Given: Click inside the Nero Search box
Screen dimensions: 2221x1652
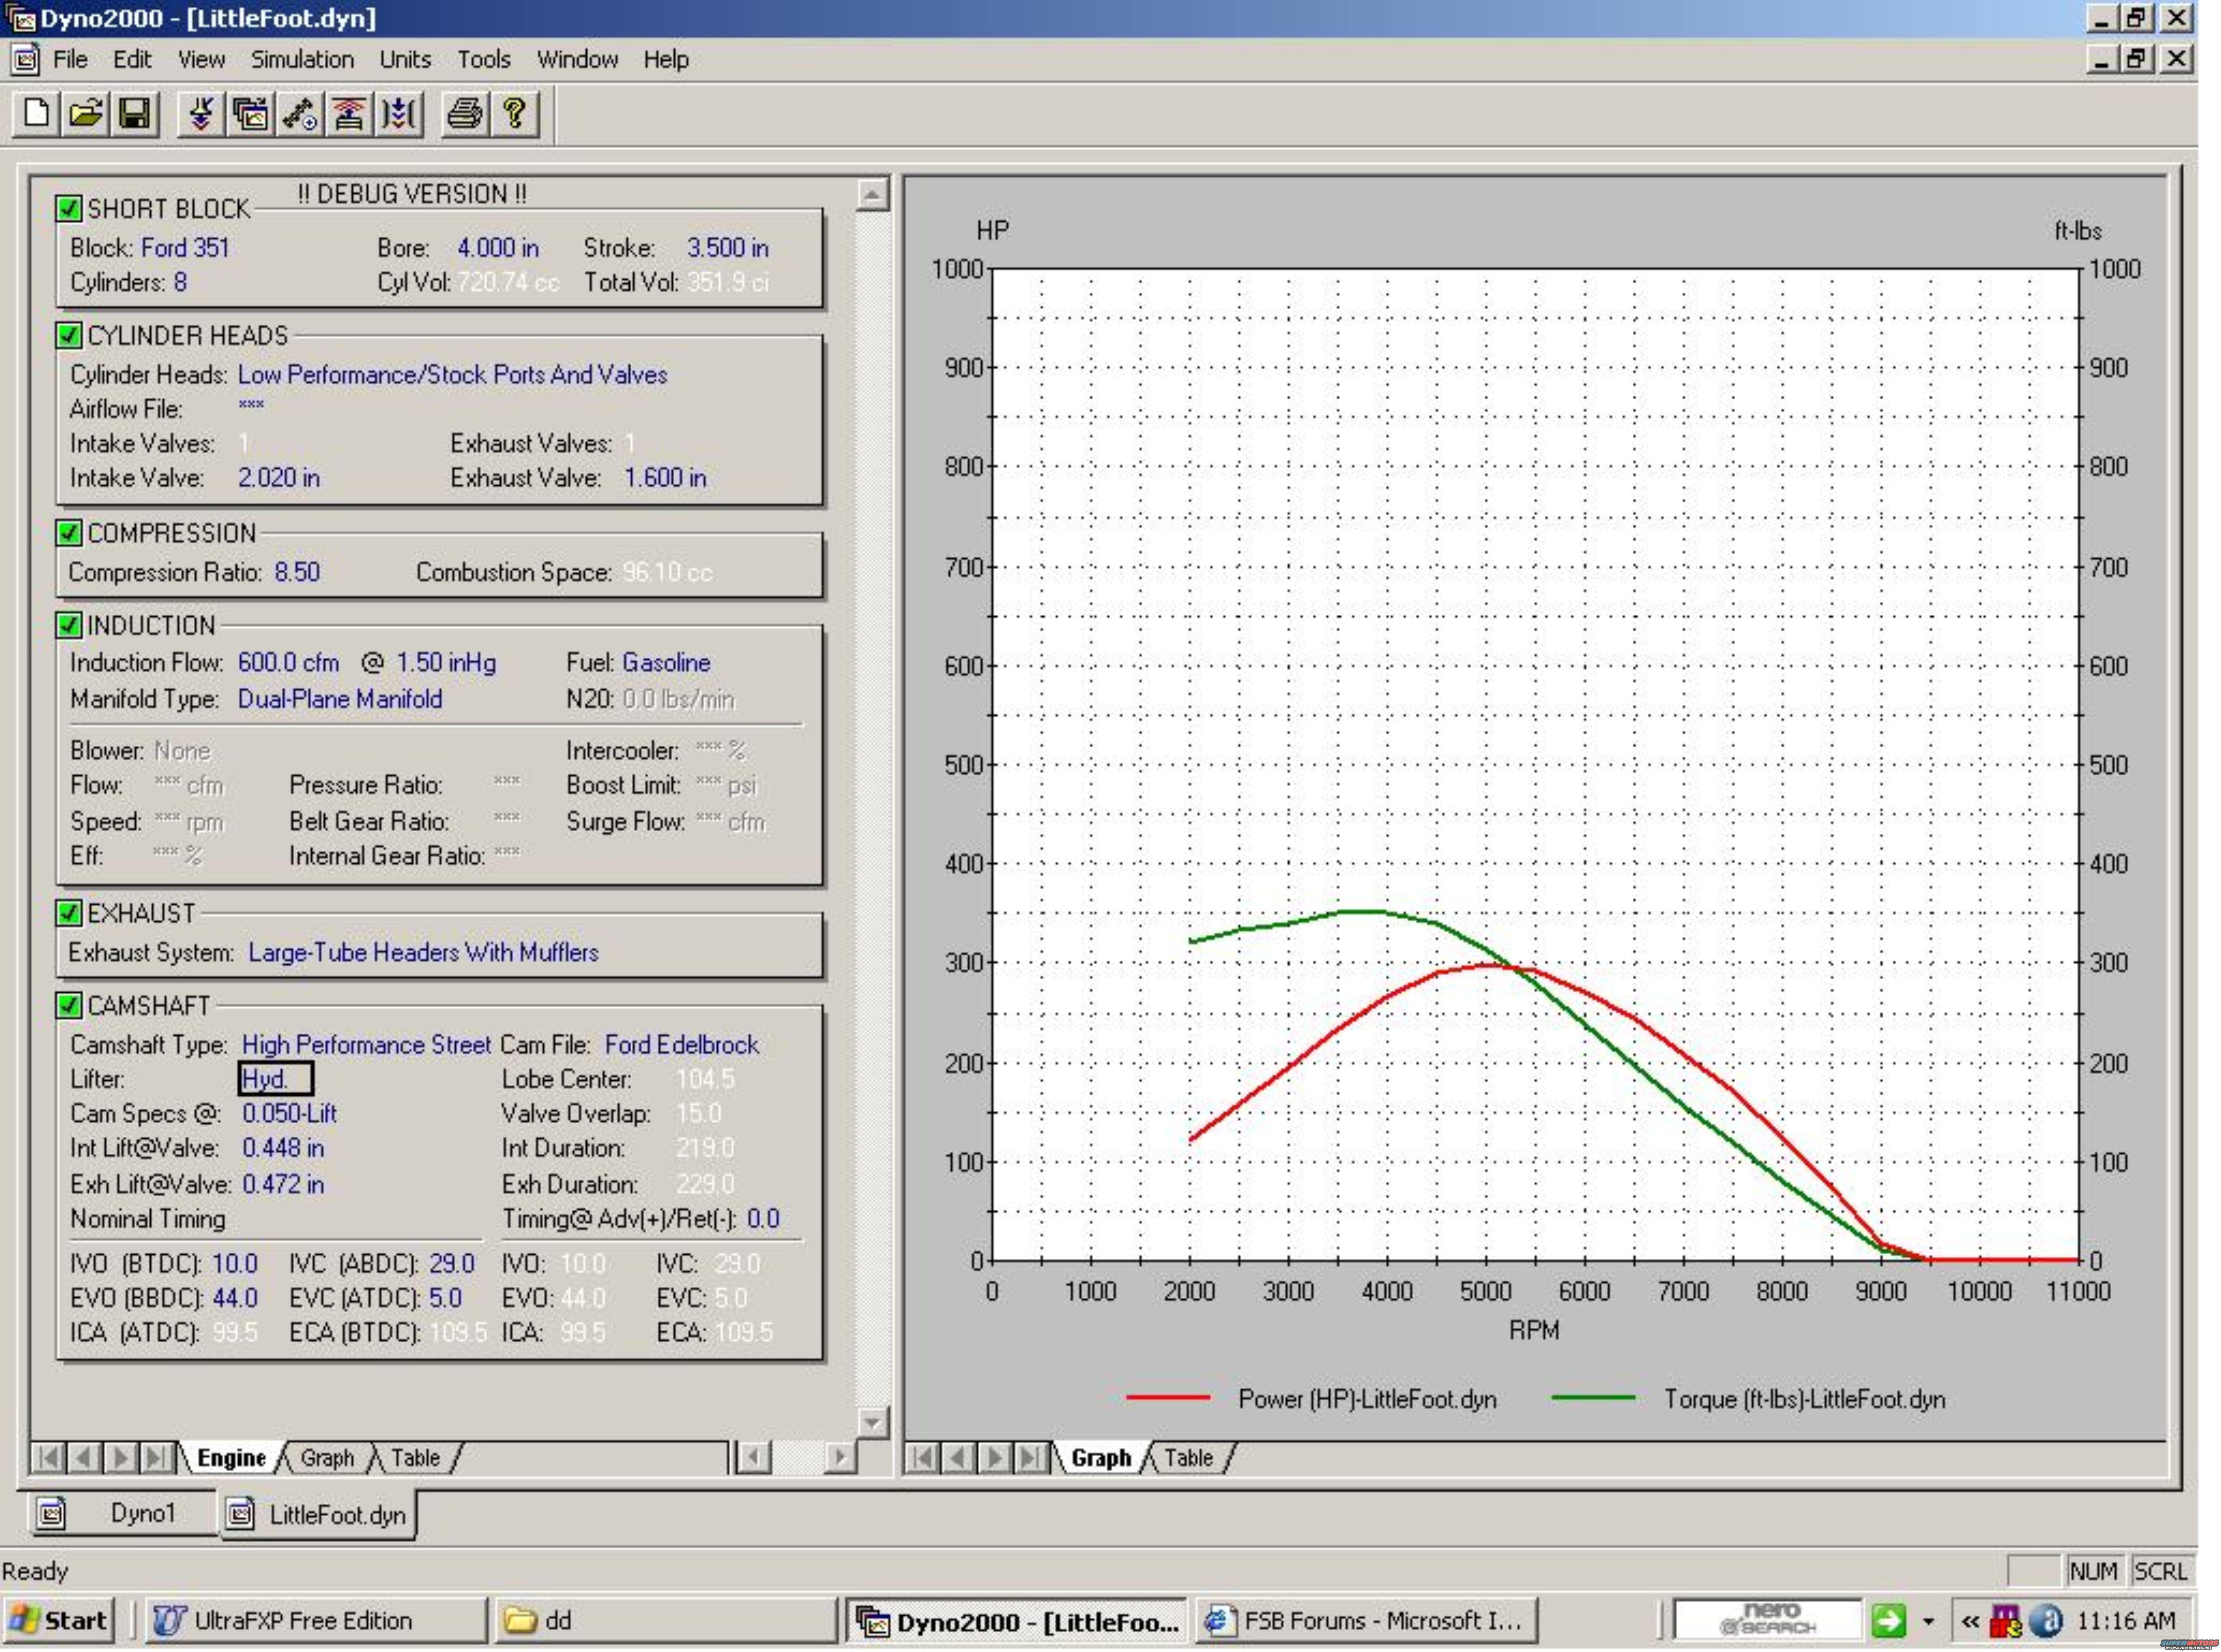Looking at the screenshot, I should [1769, 1620].
